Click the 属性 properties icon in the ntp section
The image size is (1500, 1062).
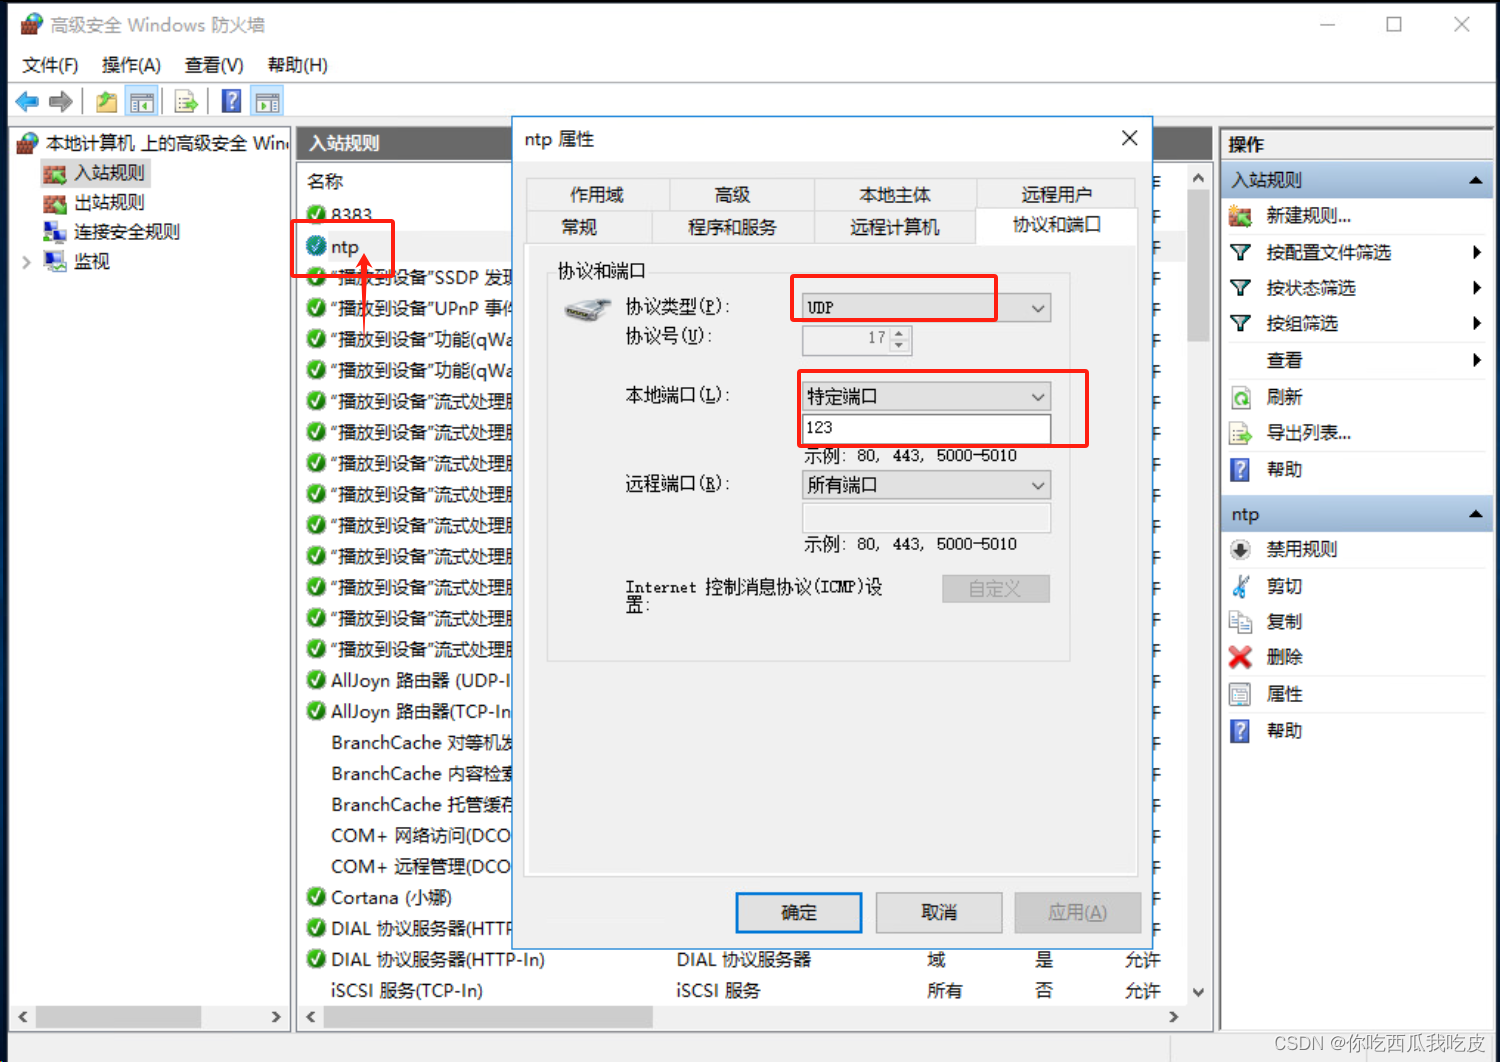coord(1240,694)
